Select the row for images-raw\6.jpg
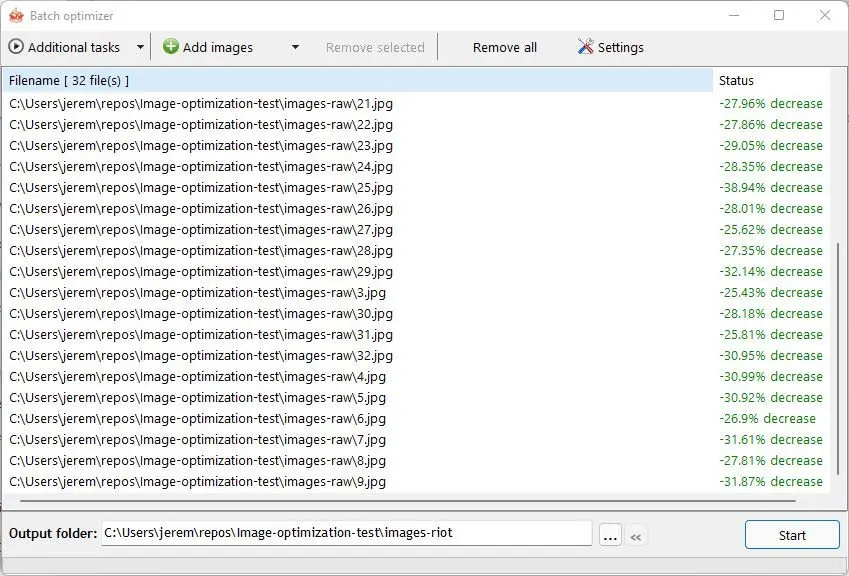This screenshot has width=849, height=576. click(x=415, y=418)
